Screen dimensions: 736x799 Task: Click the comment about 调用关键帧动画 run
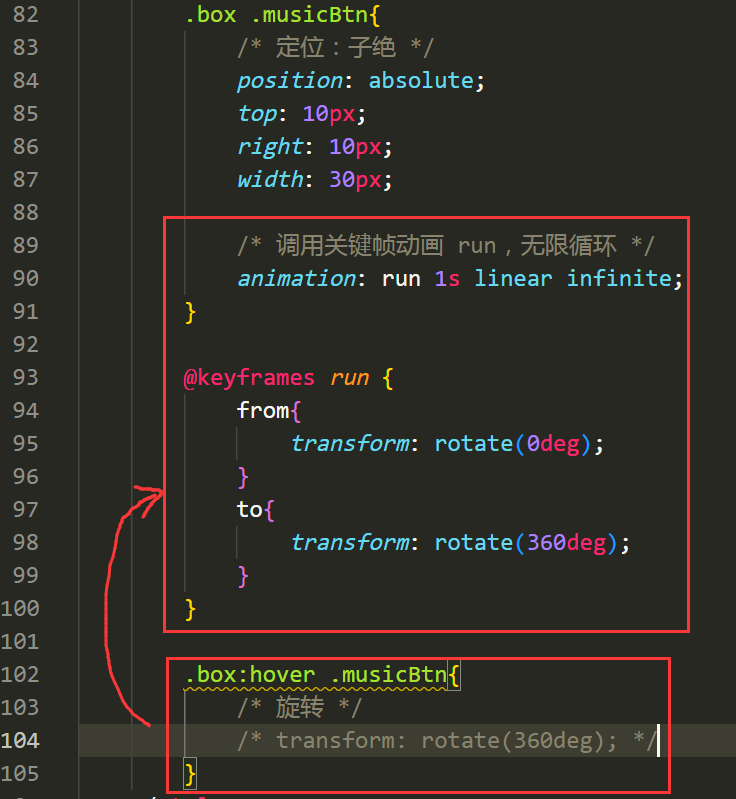coord(447,245)
